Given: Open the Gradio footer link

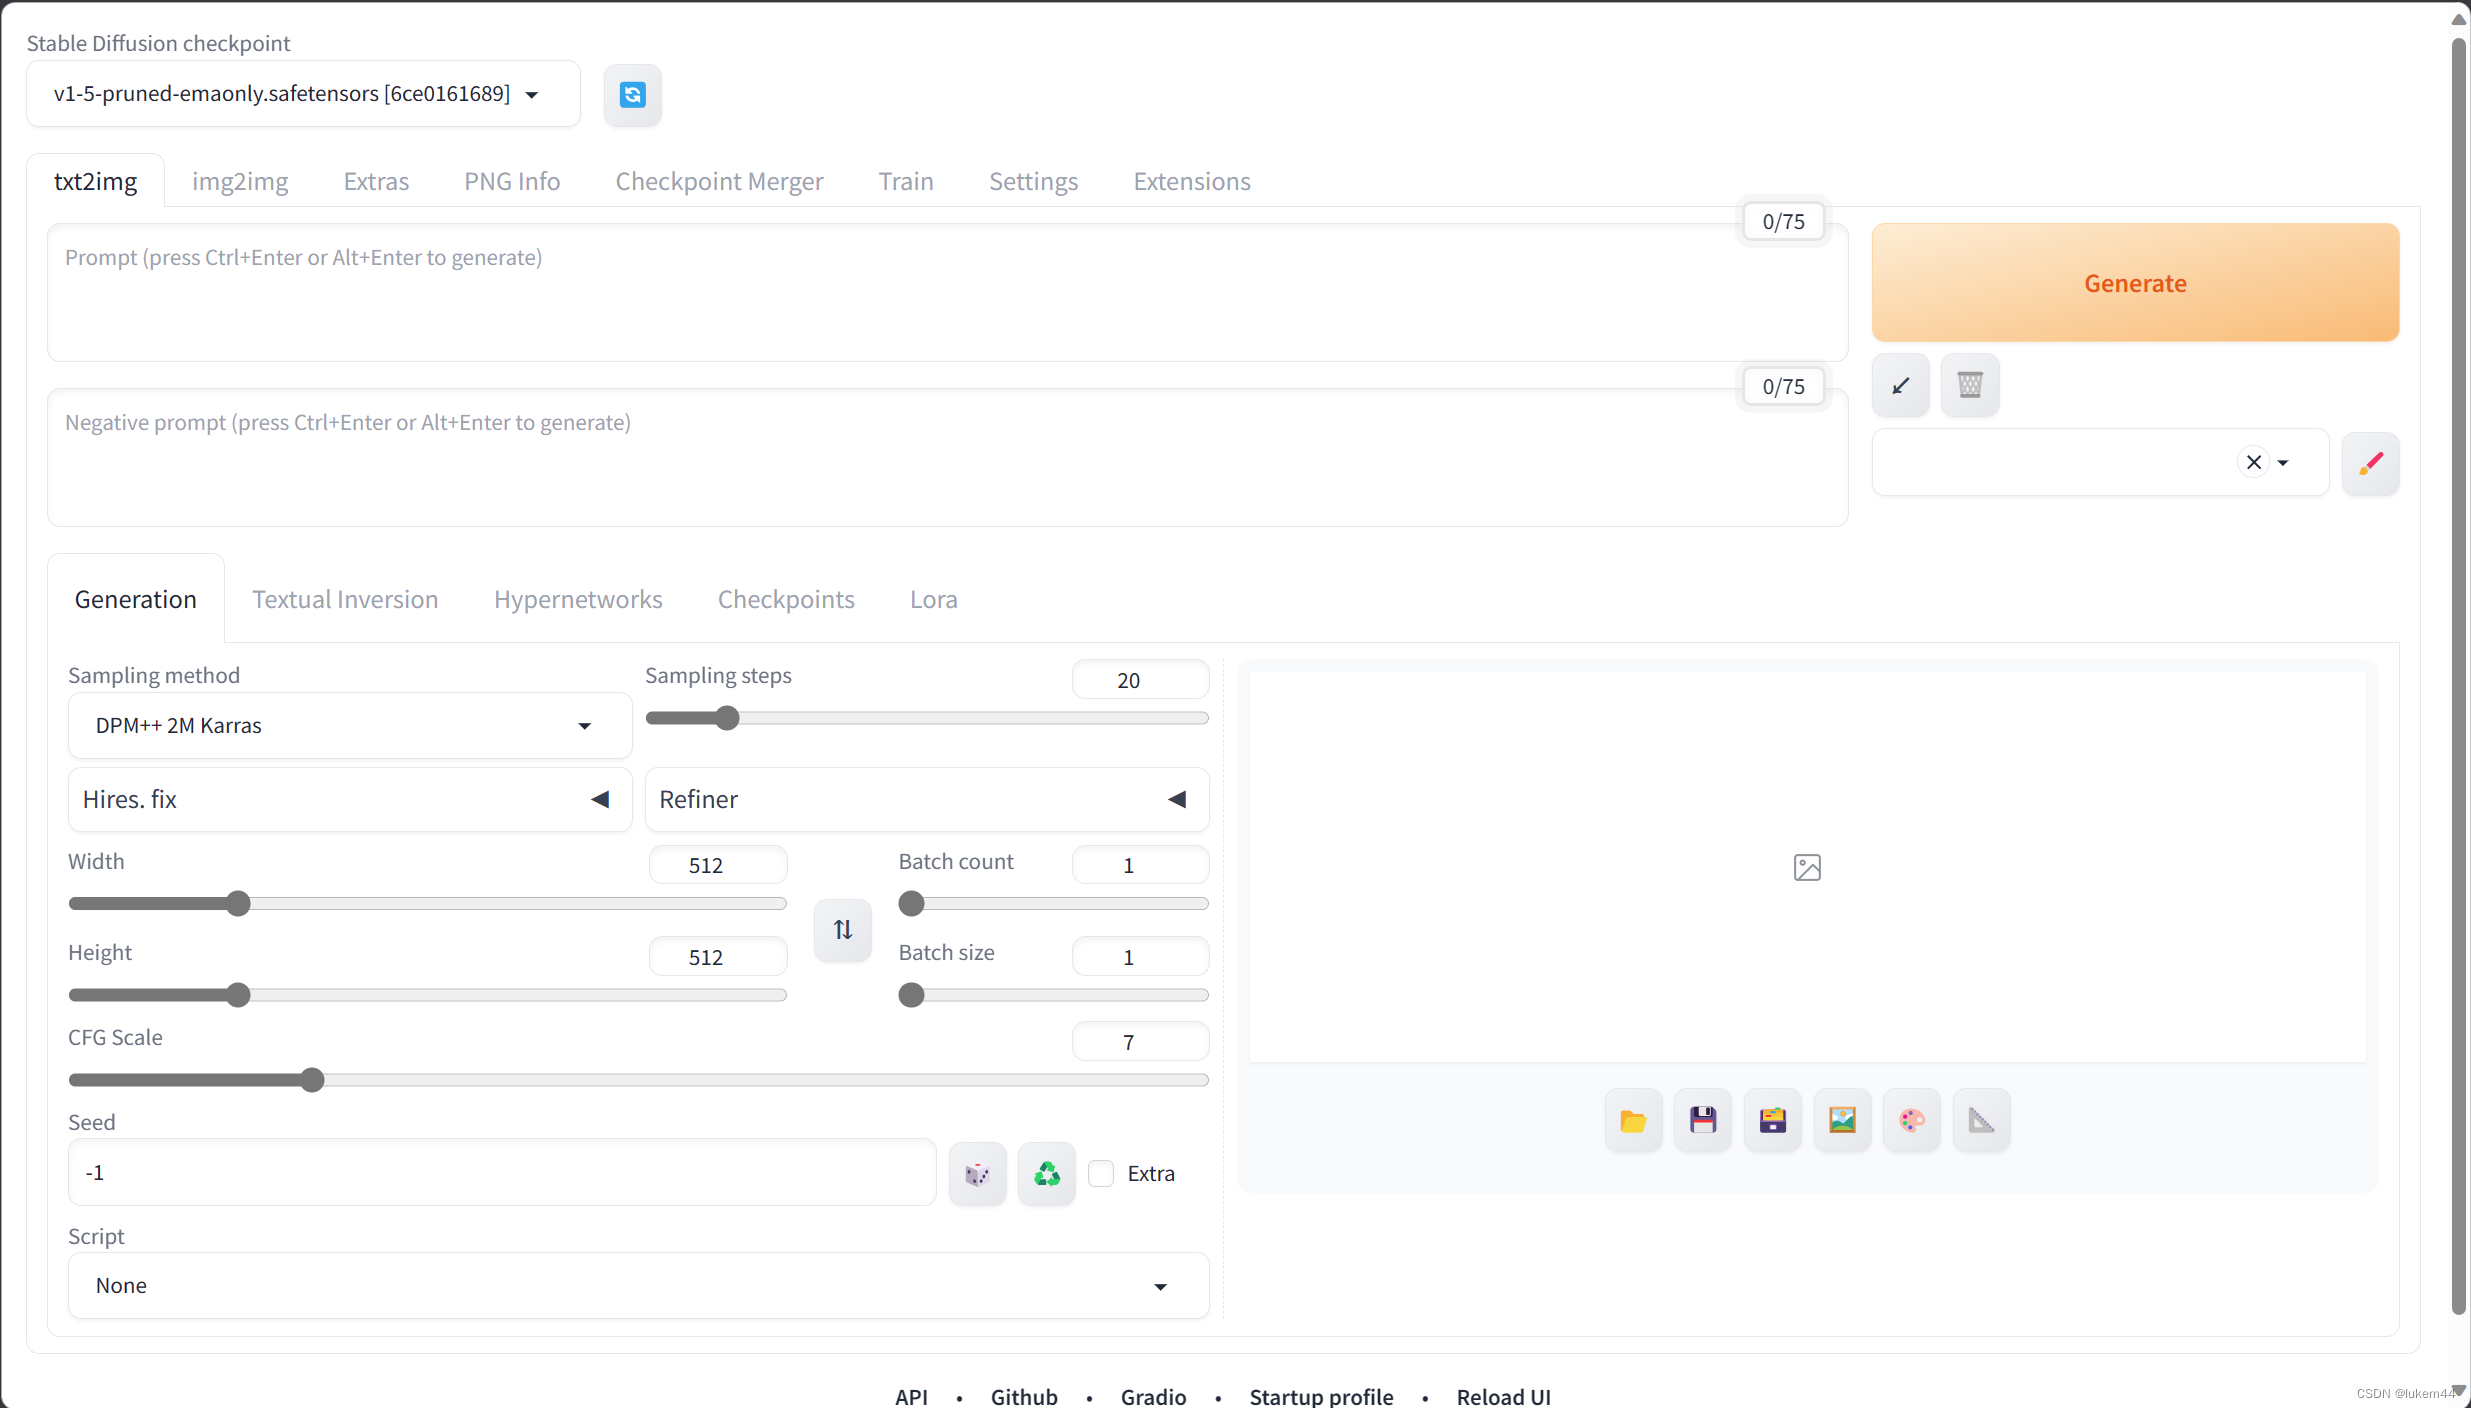Looking at the screenshot, I should pyautogui.click(x=1153, y=1396).
